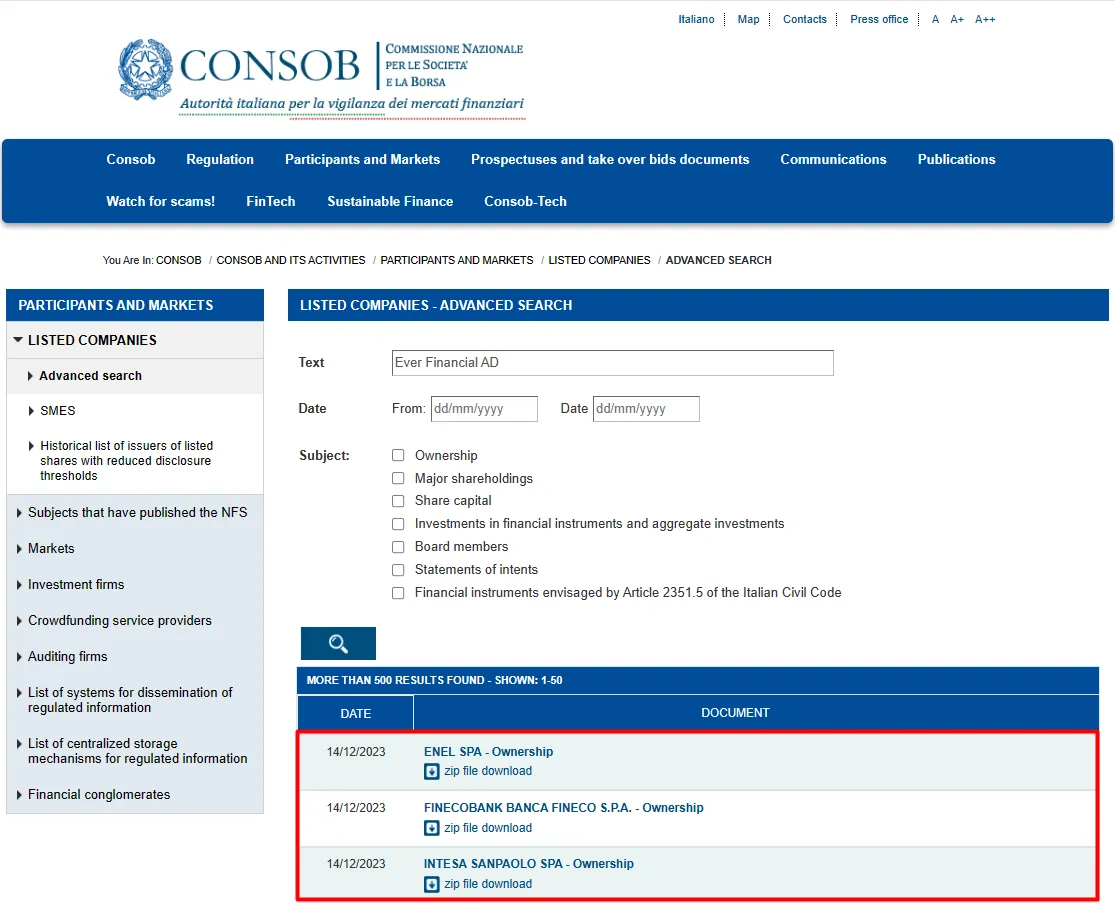Click the From date input field

(484, 409)
